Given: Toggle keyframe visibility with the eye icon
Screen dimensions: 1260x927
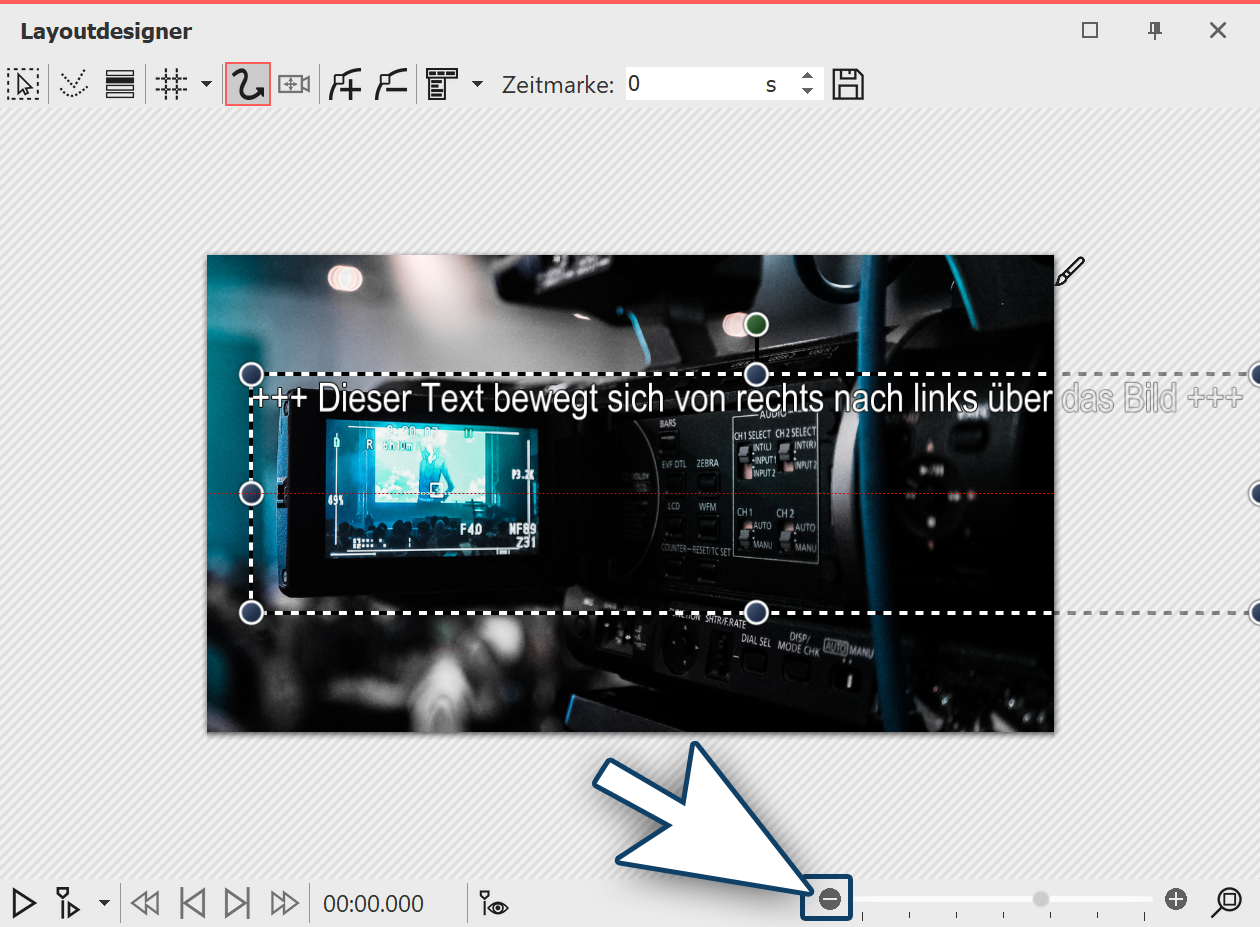Looking at the screenshot, I should [492, 903].
